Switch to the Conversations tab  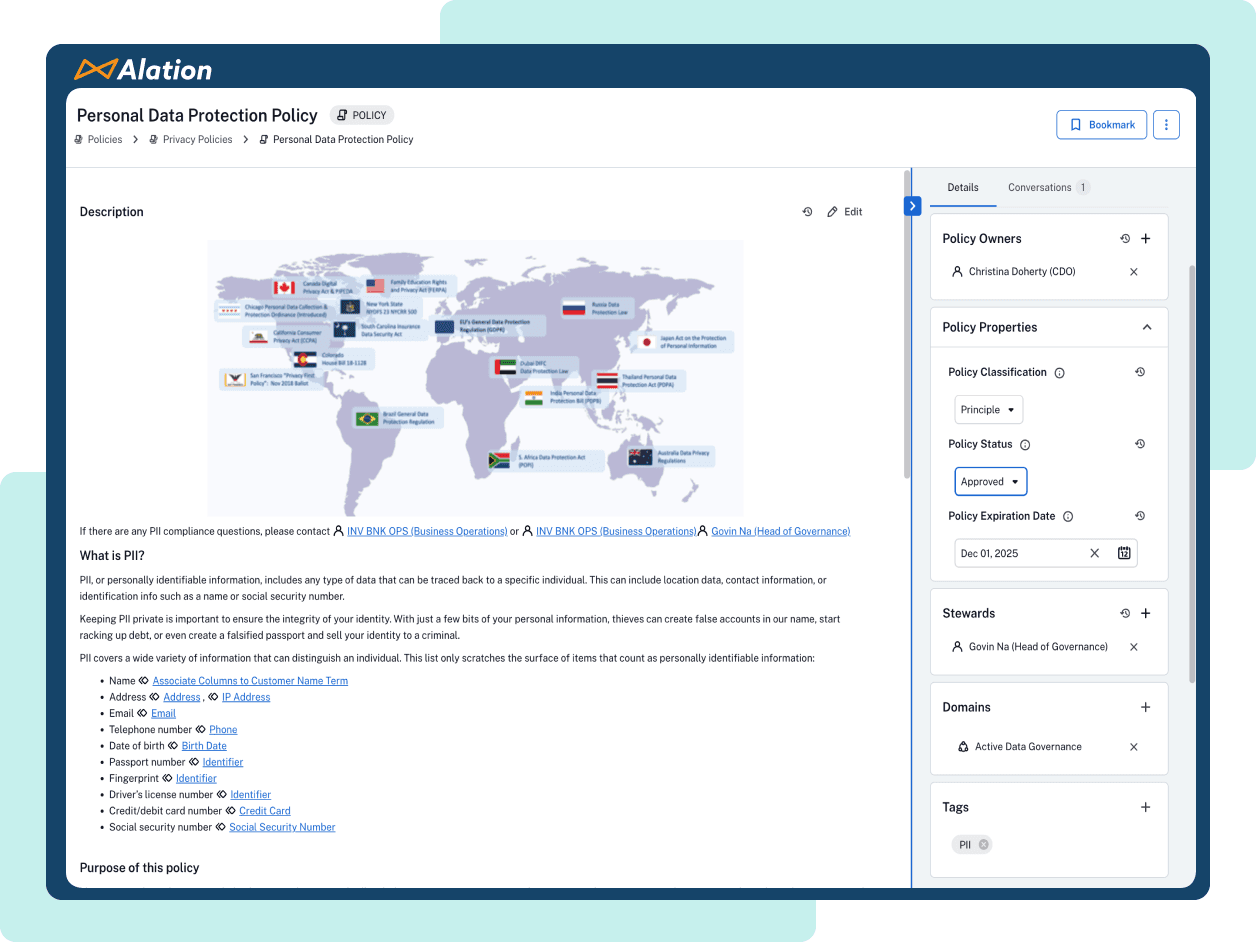pyautogui.click(x=1040, y=187)
